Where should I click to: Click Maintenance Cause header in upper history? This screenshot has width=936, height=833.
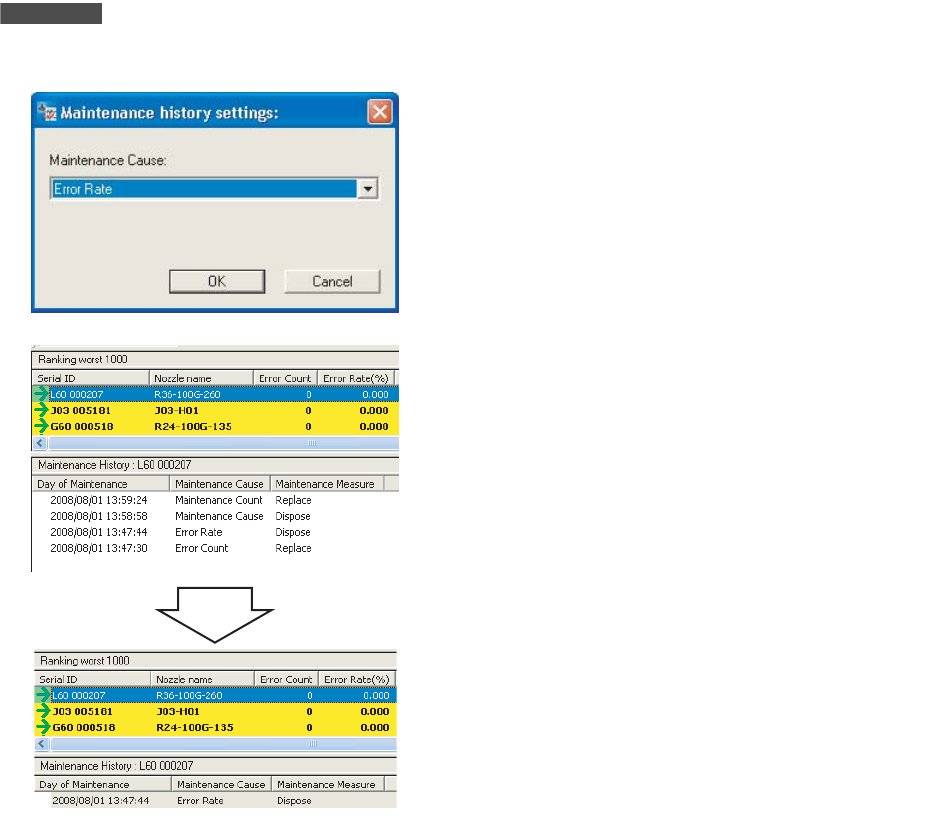[x=220, y=484]
